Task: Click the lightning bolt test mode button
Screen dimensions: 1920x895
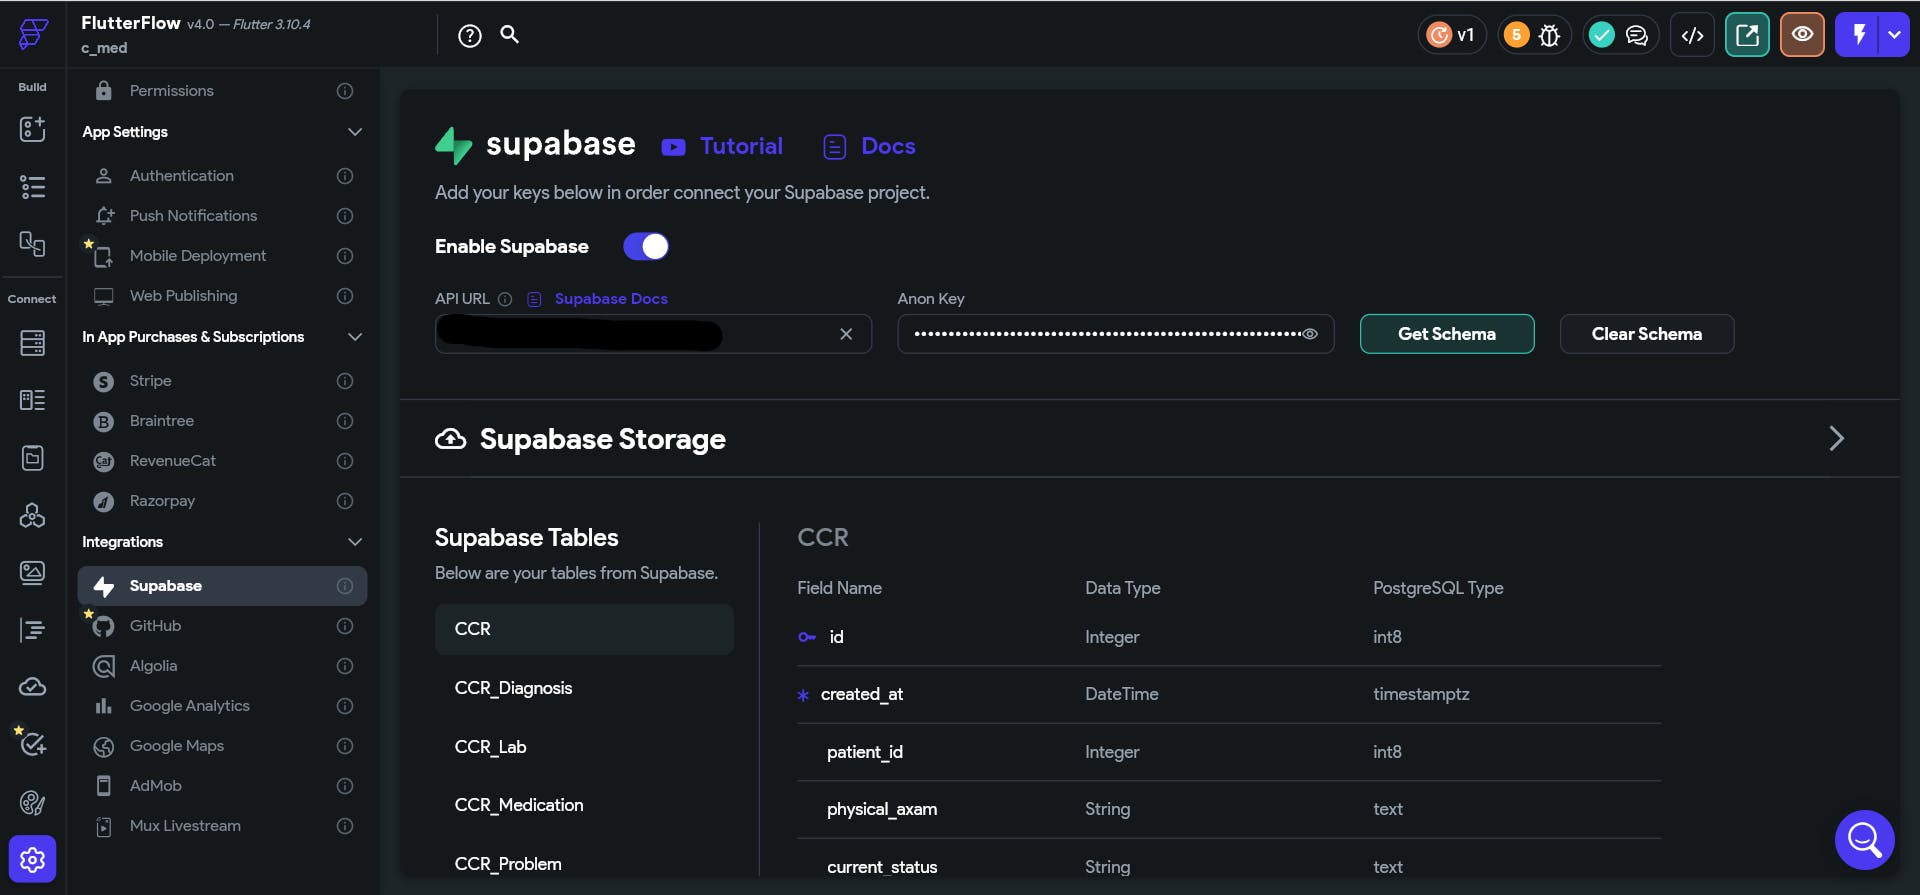Action: (1858, 35)
